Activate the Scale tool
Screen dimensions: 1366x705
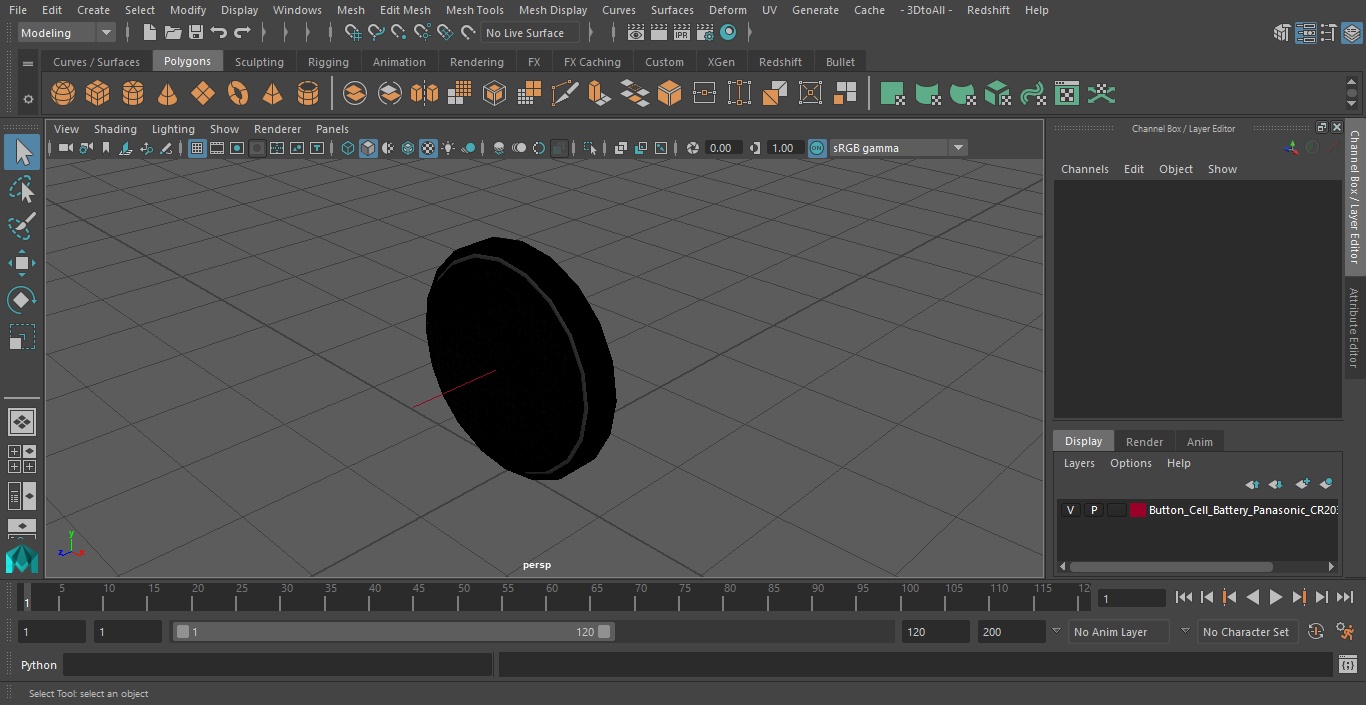coord(22,337)
